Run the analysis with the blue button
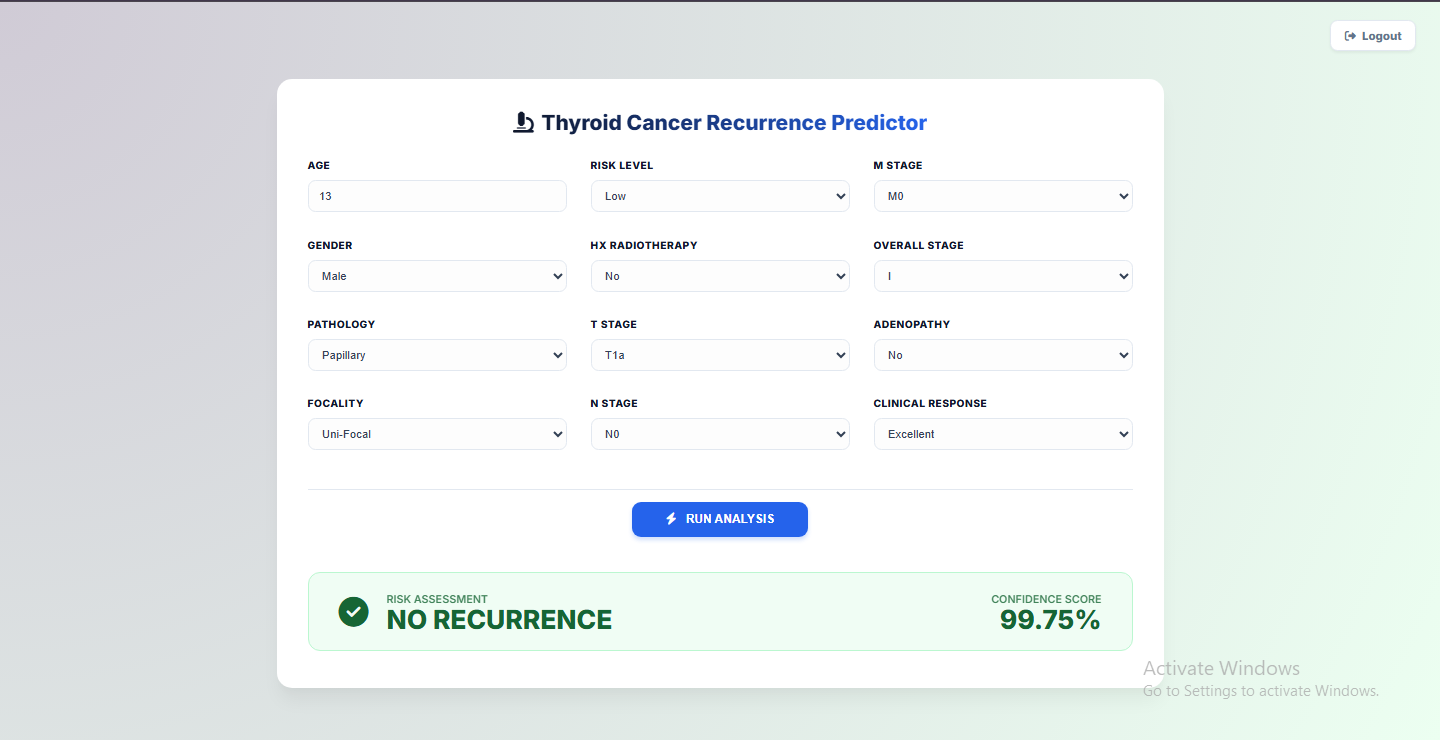The width and height of the screenshot is (1440, 740). 720,519
